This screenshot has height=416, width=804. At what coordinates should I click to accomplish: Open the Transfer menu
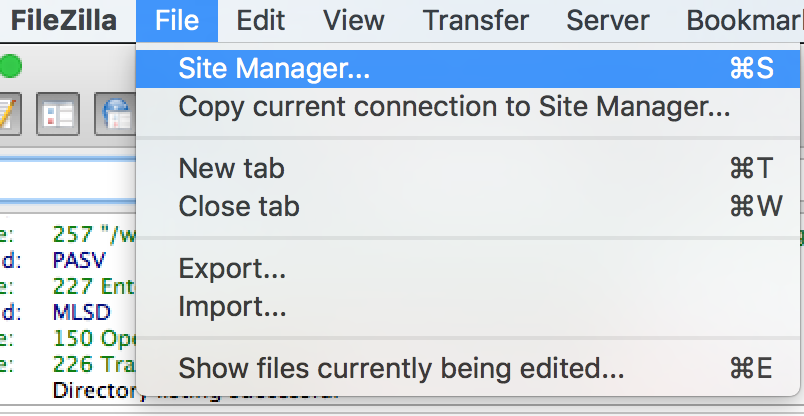[475, 21]
